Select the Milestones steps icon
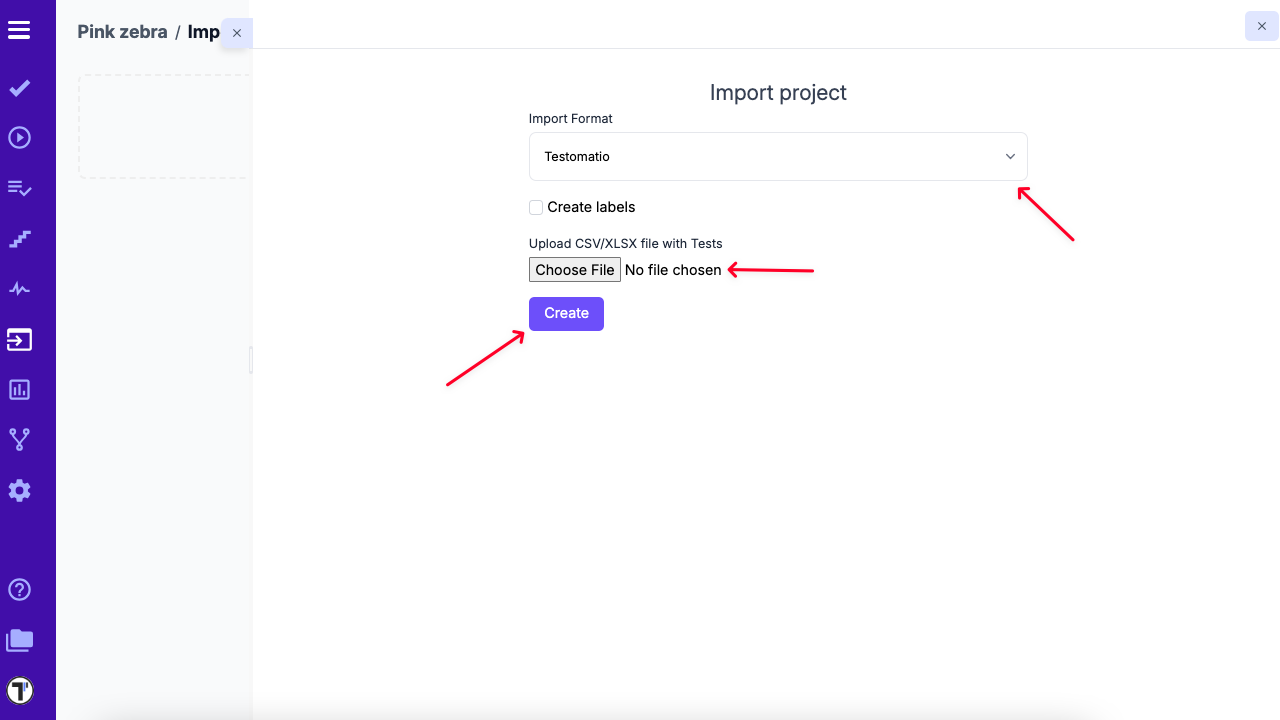Viewport: 1280px width, 720px height. (x=19, y=238)
